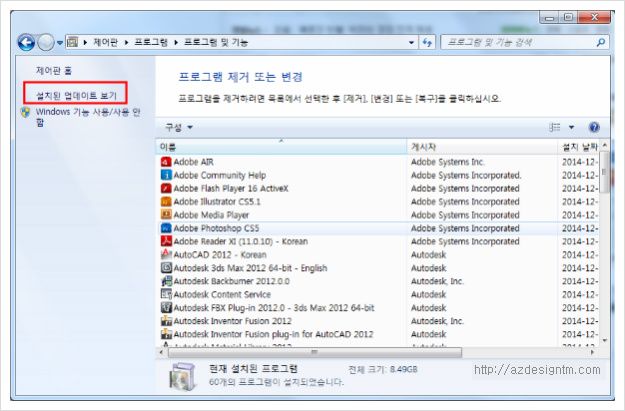
Task: Click the refresh button beside address bar
Action: [x=427, y=42]
